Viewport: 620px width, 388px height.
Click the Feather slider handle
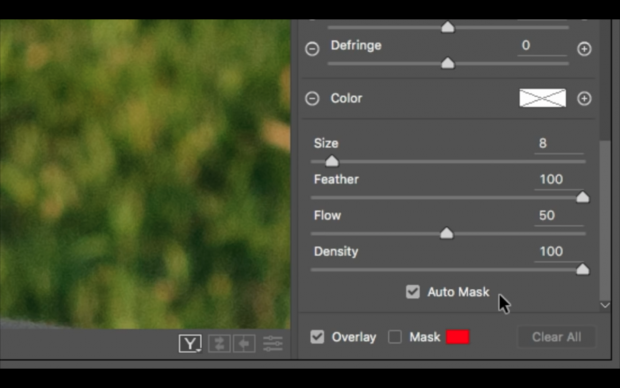tap(582, 197)
